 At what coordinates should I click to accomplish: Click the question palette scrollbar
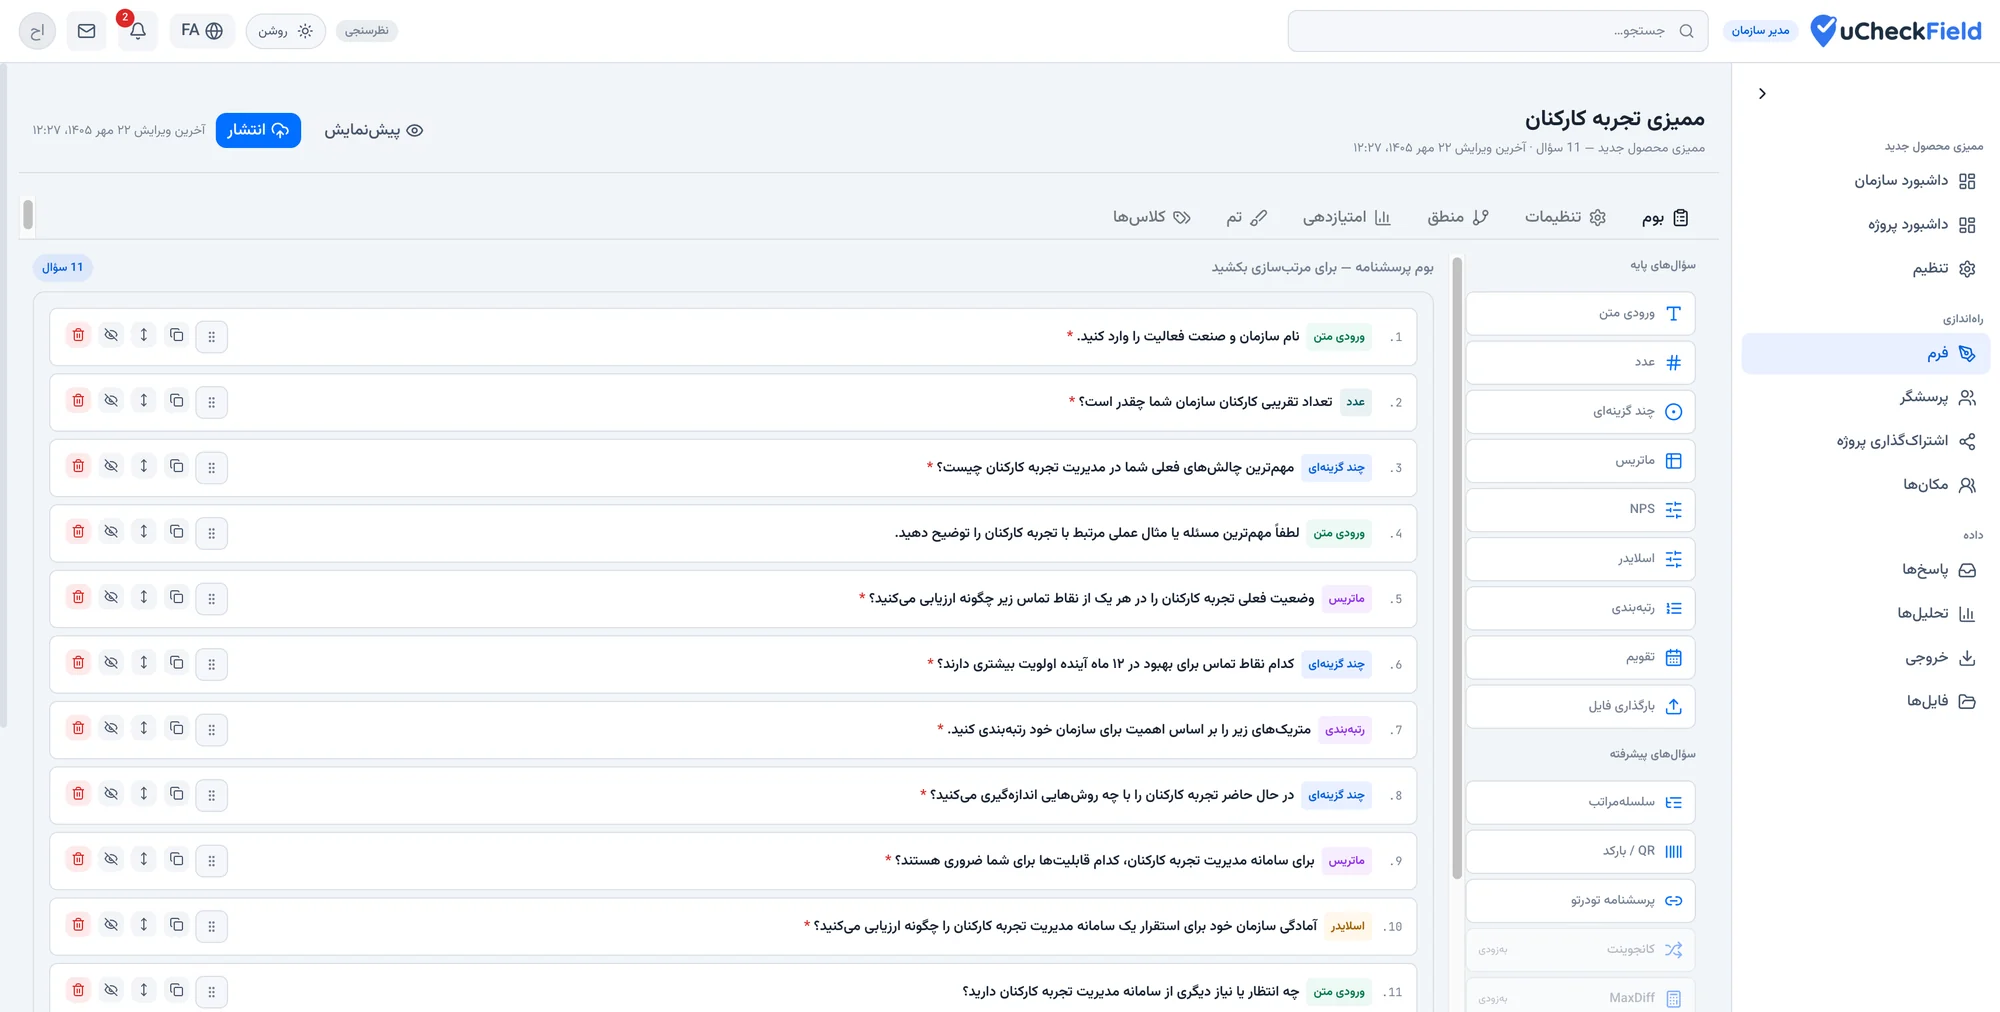pyautogui.click(x=1457, y=568)
